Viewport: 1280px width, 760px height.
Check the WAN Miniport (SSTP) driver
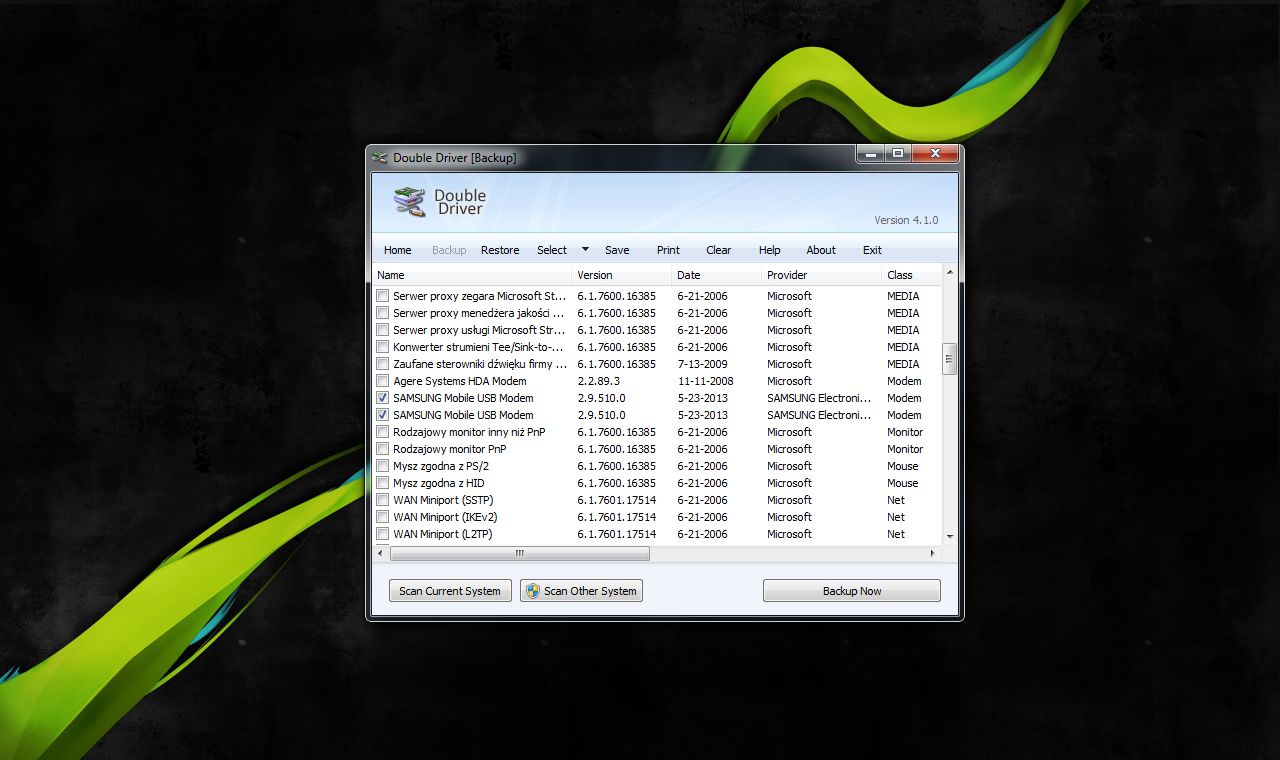pos(383,500)
